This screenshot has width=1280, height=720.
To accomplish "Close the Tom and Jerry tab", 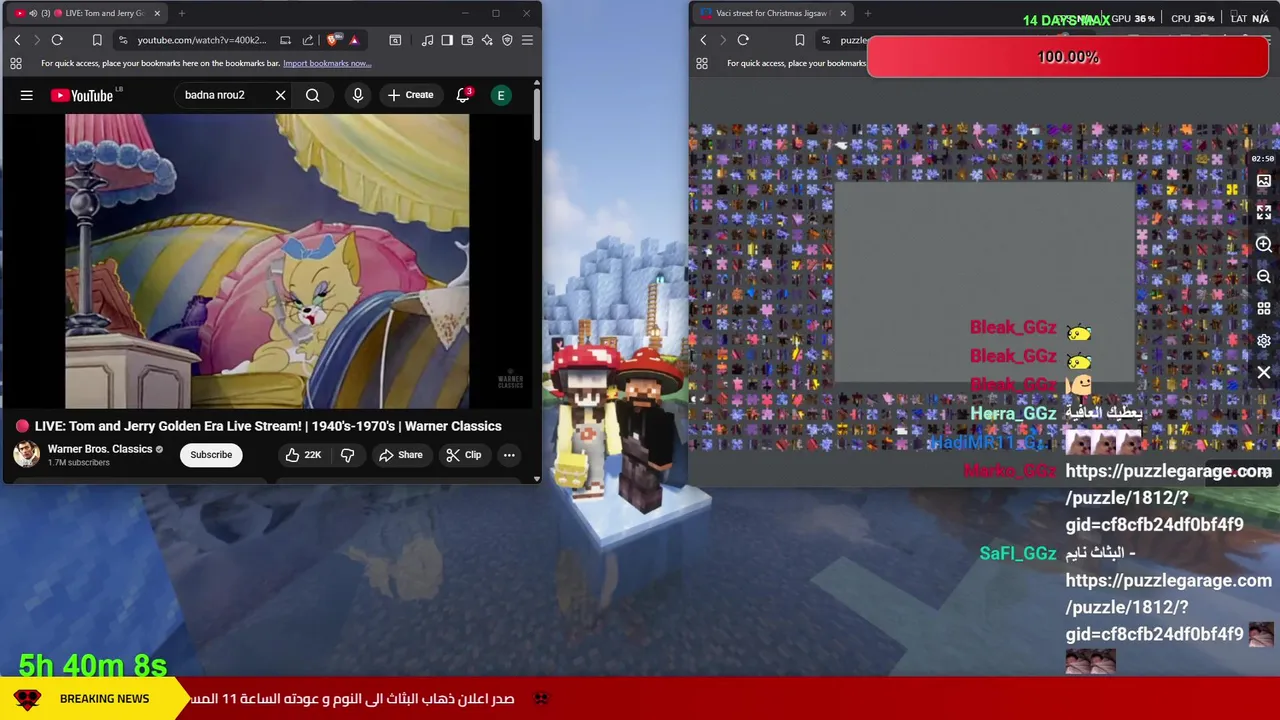I will [x=157, y=13].
